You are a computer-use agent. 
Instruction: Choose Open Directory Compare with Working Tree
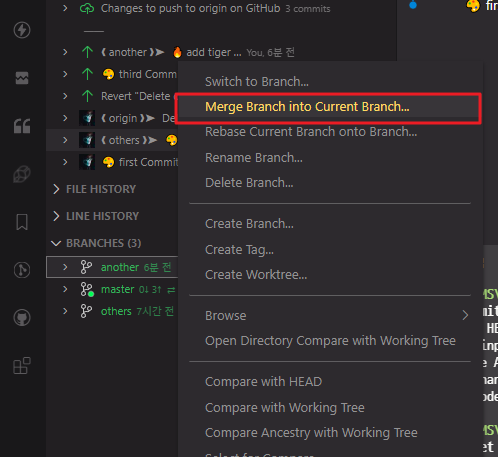(x=330, y=341)
